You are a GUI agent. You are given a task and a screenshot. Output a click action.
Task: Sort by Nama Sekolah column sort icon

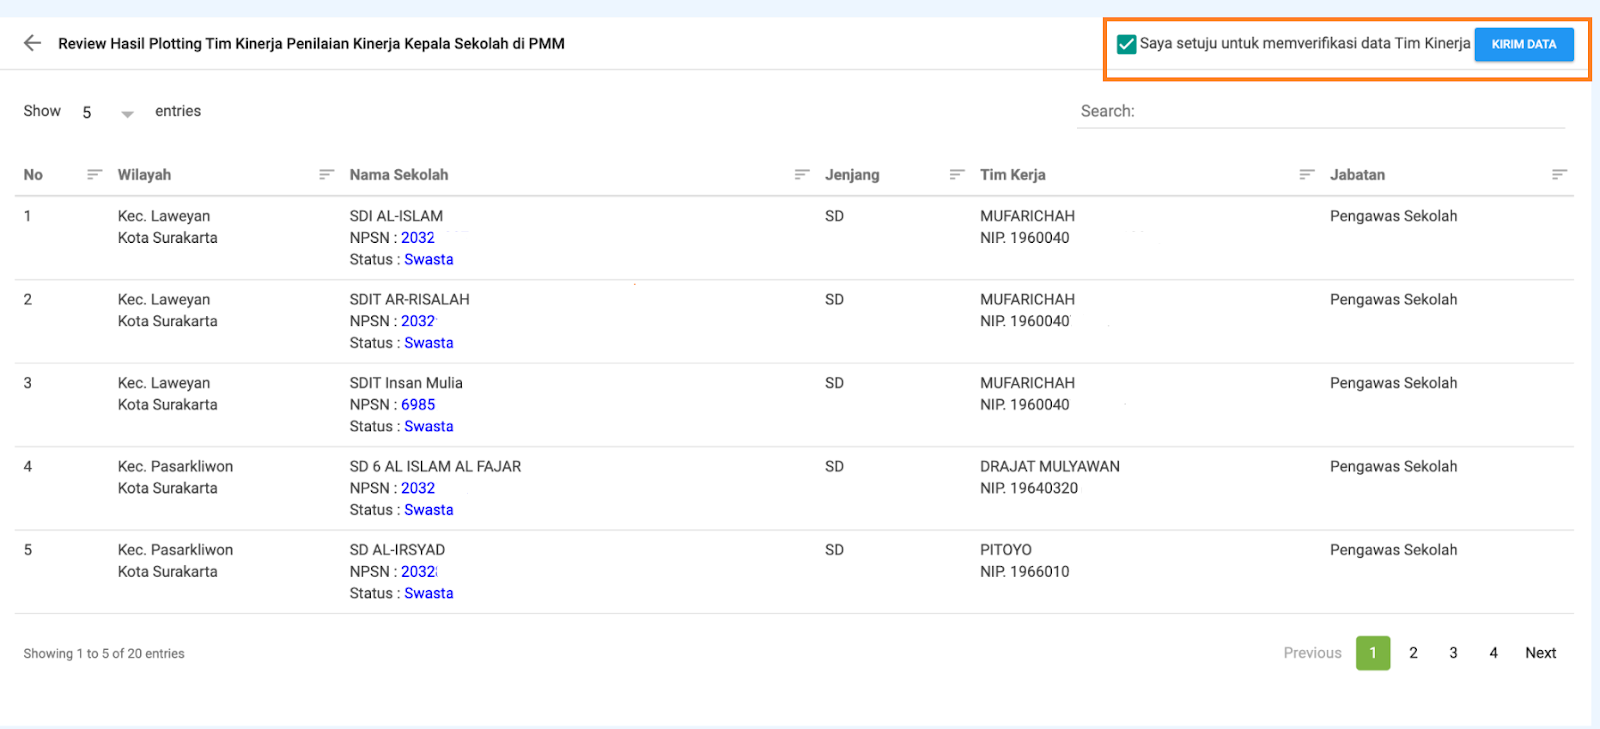[x=801, y=175]
